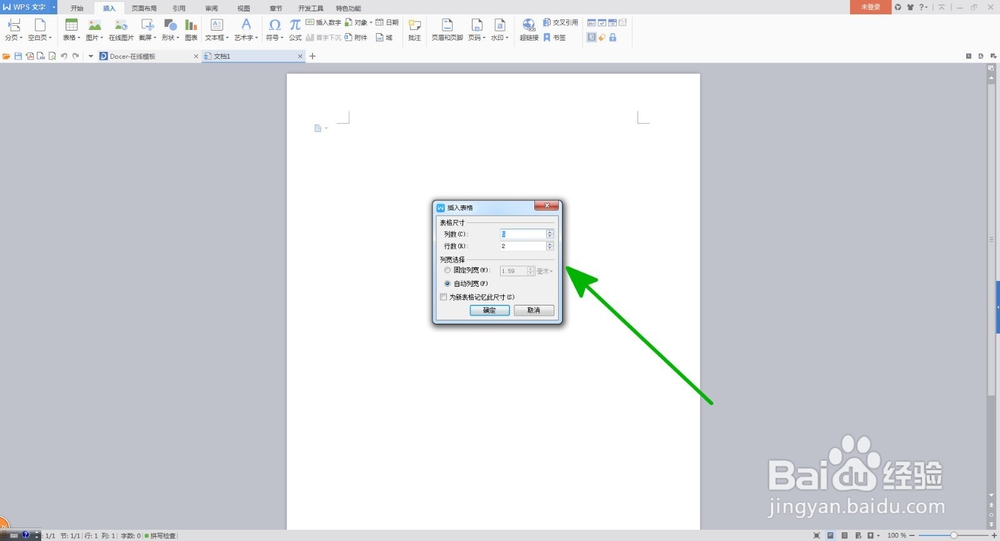Click the Picture (图片) ribbon icon
1000x541 pixels.
pos(95,25)
